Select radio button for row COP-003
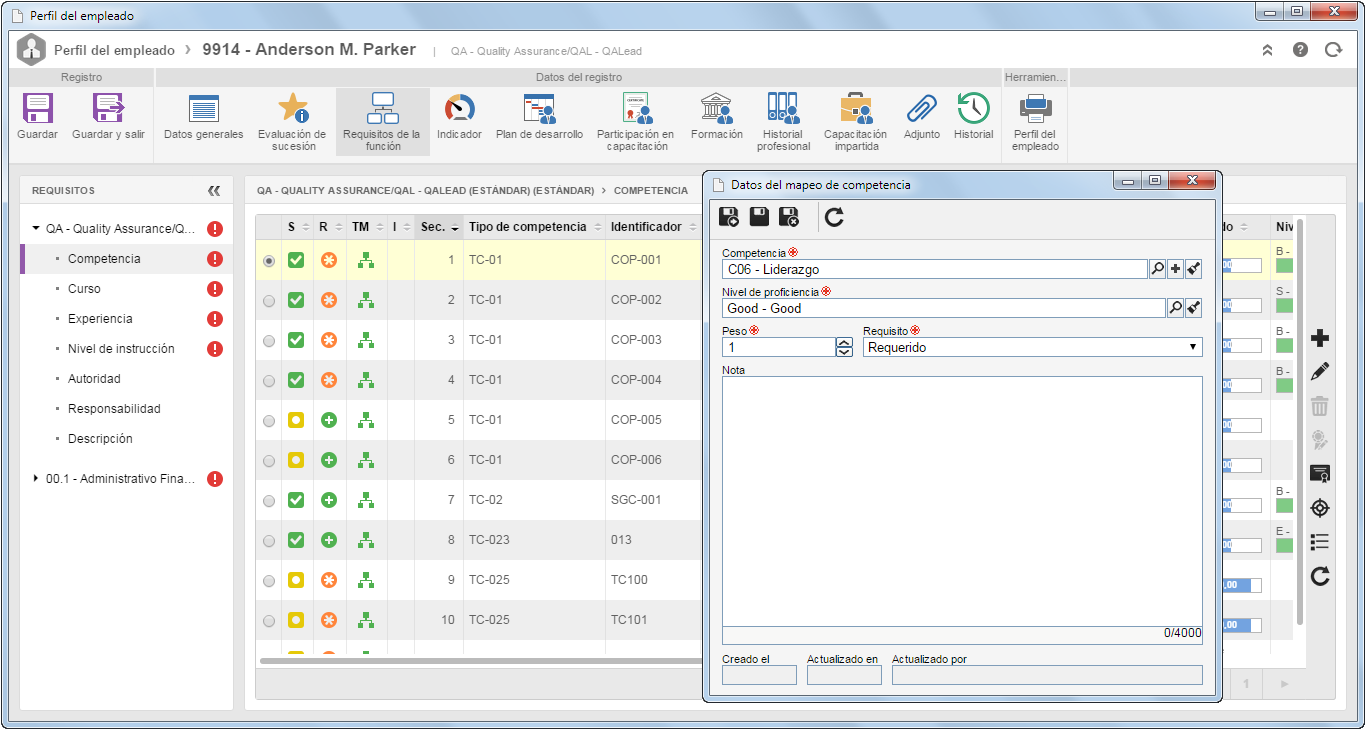This screenshot has height=730, width=1366. point(269,340)
